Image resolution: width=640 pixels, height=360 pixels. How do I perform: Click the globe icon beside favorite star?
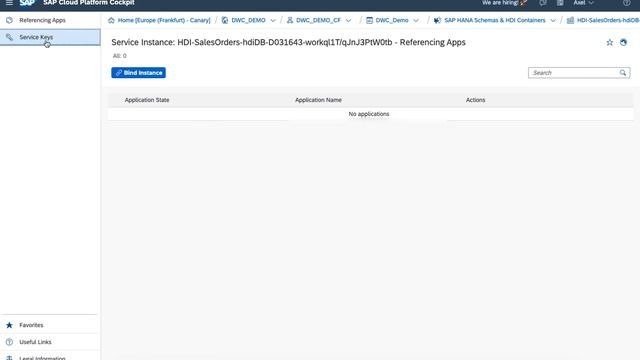point(623,42)
